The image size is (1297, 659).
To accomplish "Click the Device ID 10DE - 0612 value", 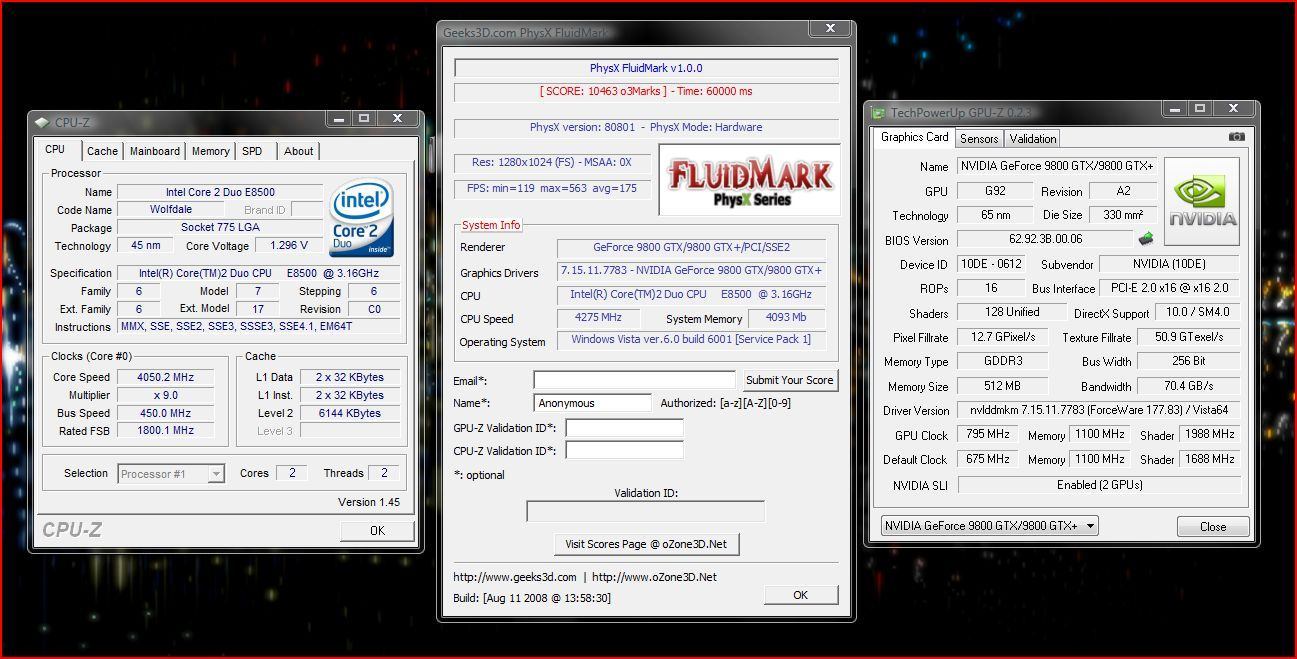I will pos(992,265).
